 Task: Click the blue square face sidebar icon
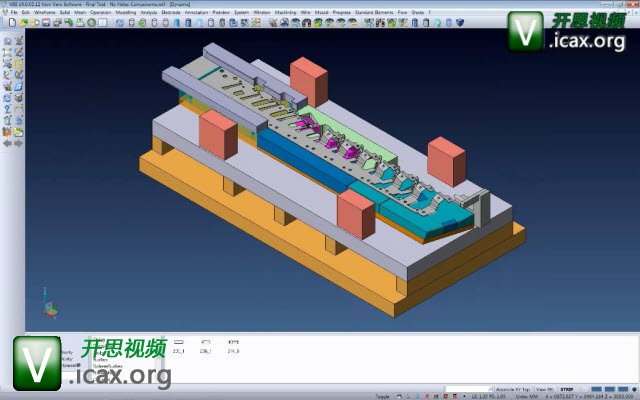coord(18,86)
